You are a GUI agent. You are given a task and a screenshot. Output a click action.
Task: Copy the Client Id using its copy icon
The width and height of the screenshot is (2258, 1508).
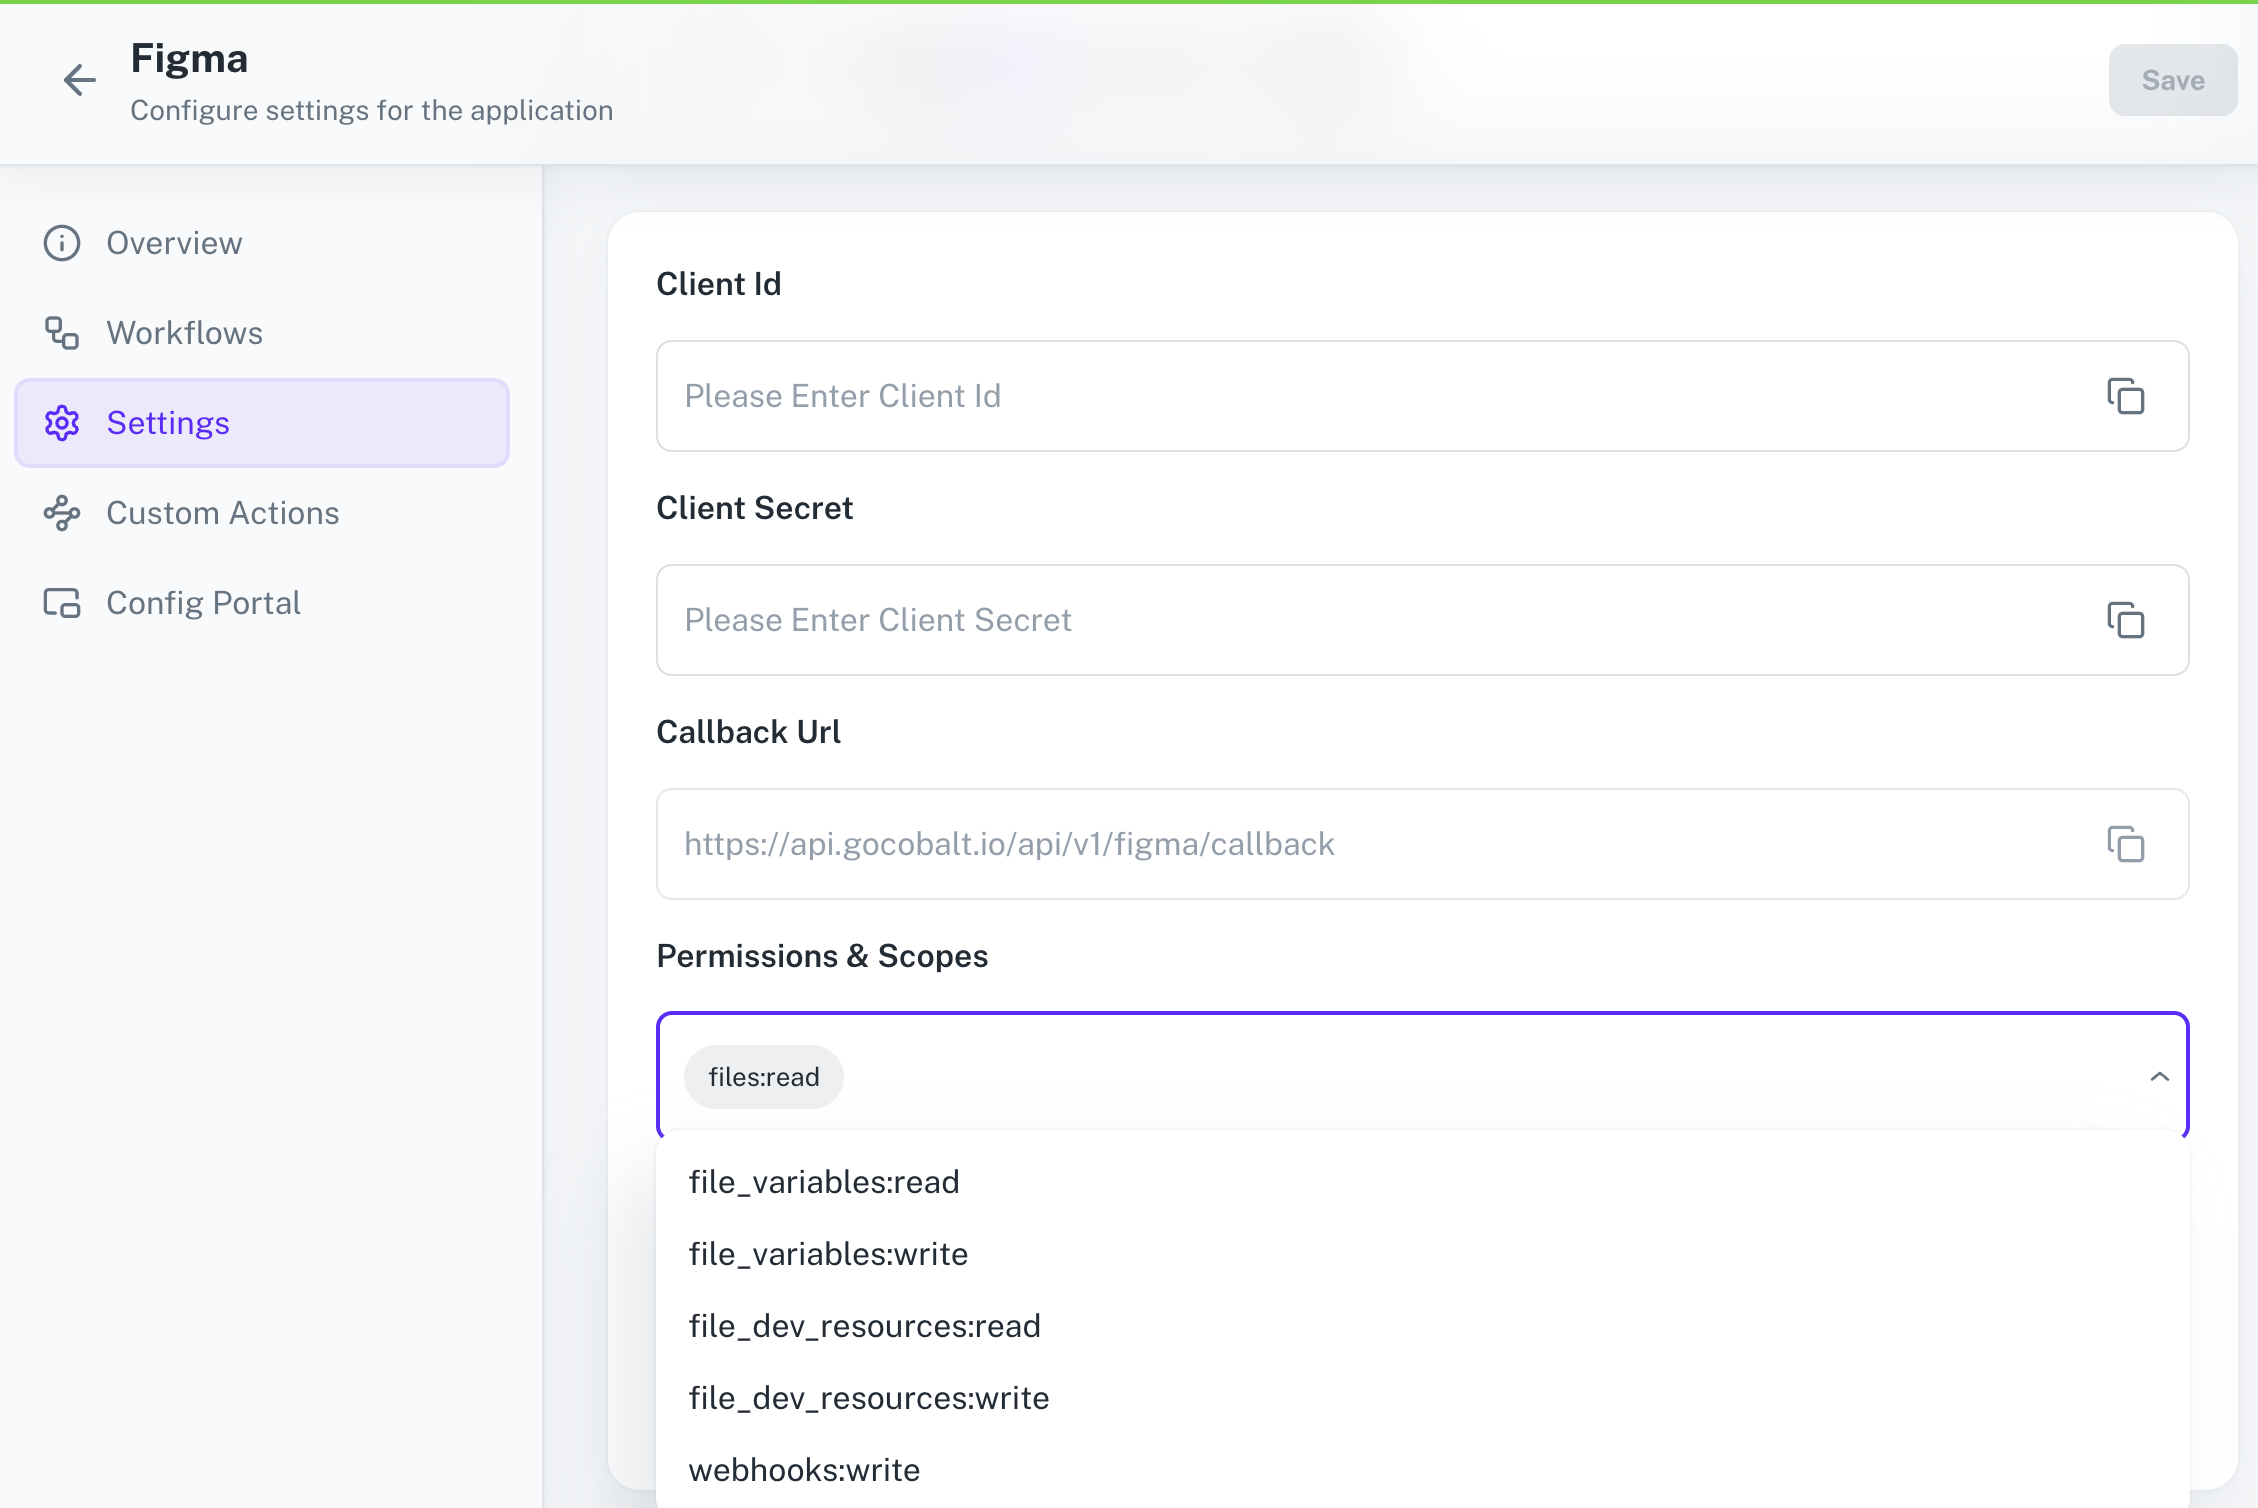coord(2126,396)
